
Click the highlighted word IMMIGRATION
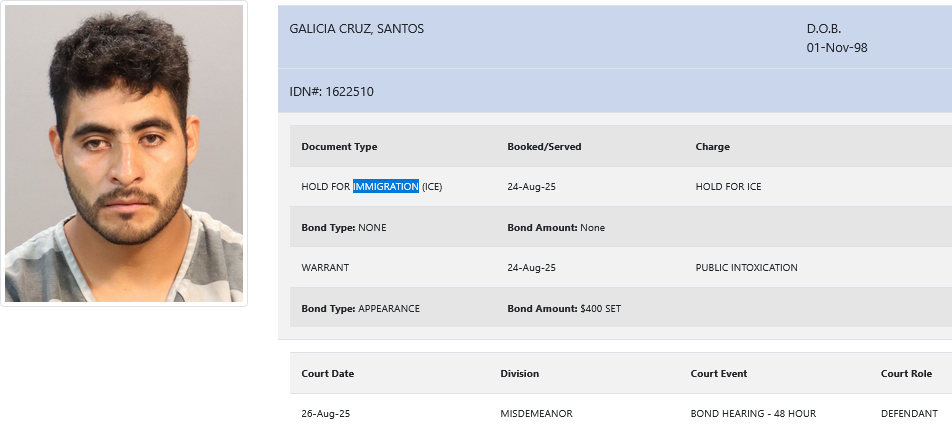coord(386,186)
